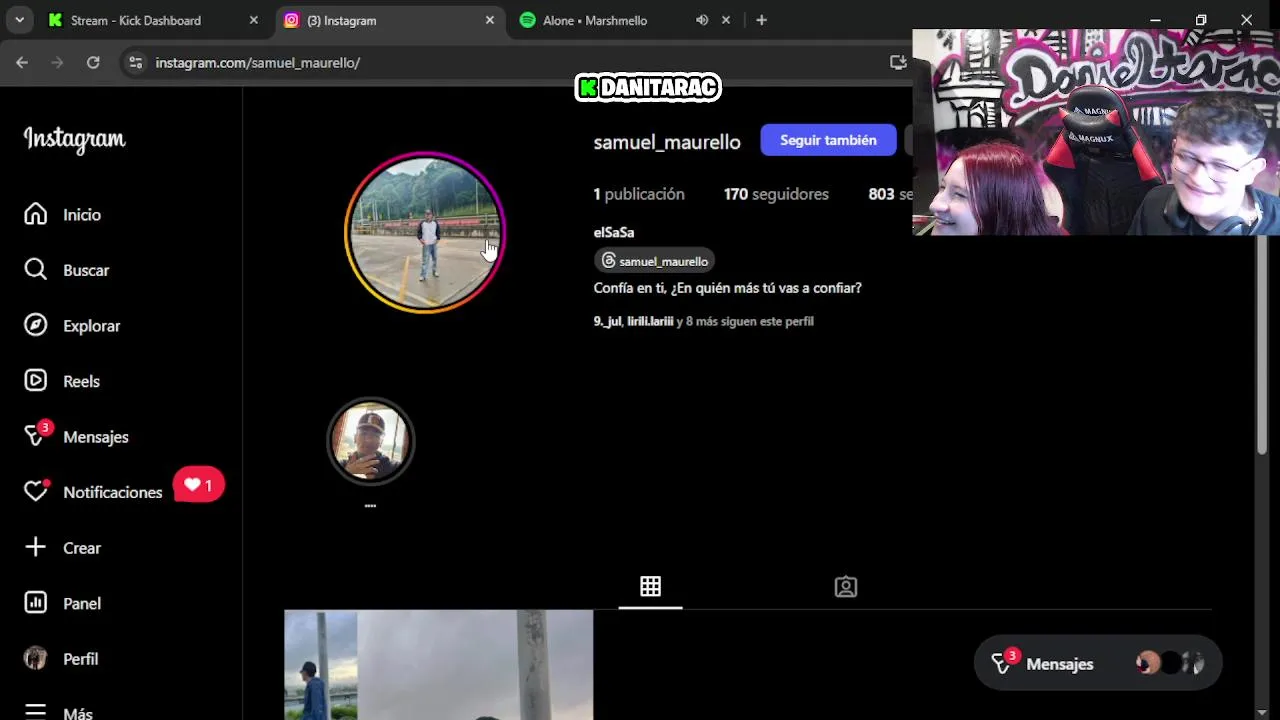
Task: Click browser forward arrow
Action: (57, 62)
